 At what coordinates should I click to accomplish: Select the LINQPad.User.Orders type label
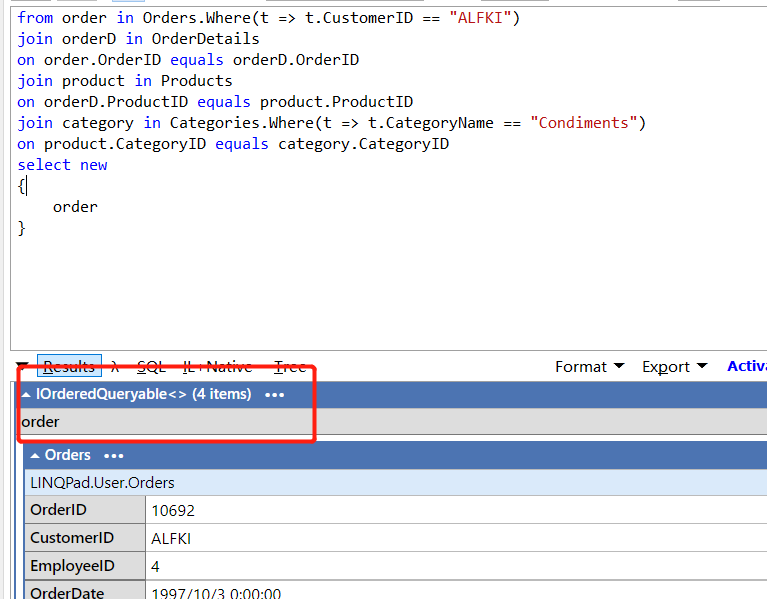(102, 483)
